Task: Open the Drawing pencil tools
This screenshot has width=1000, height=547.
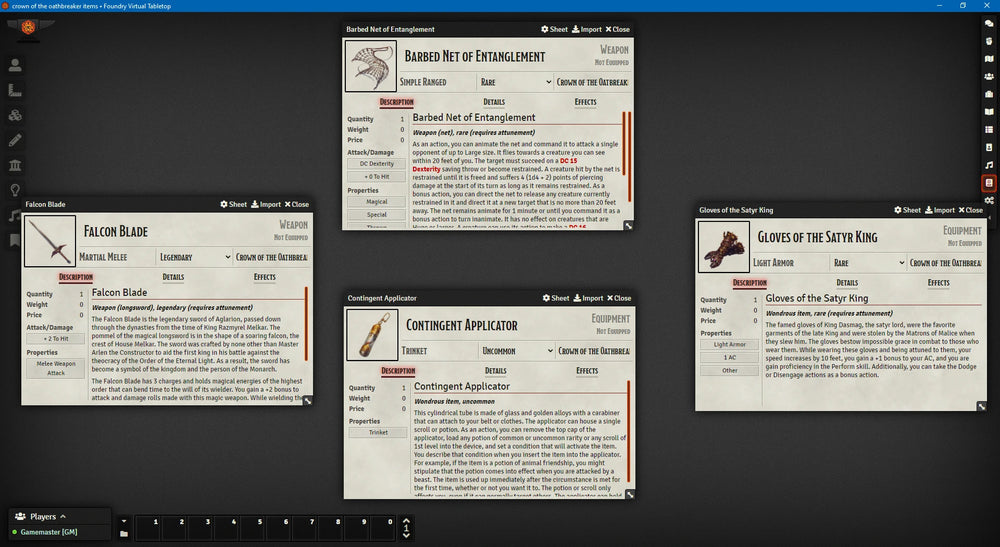Action: 15,140
